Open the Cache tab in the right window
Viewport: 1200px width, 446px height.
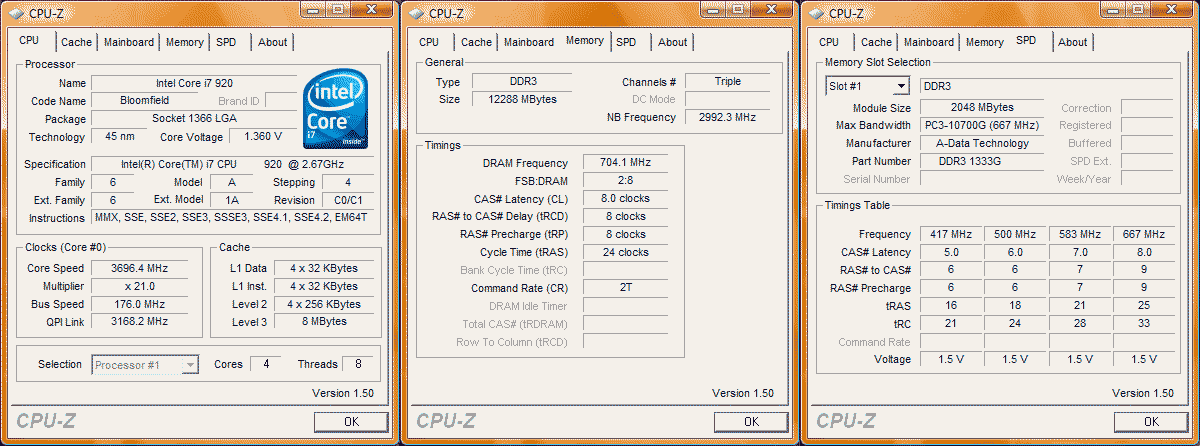(x=877, y=42)
